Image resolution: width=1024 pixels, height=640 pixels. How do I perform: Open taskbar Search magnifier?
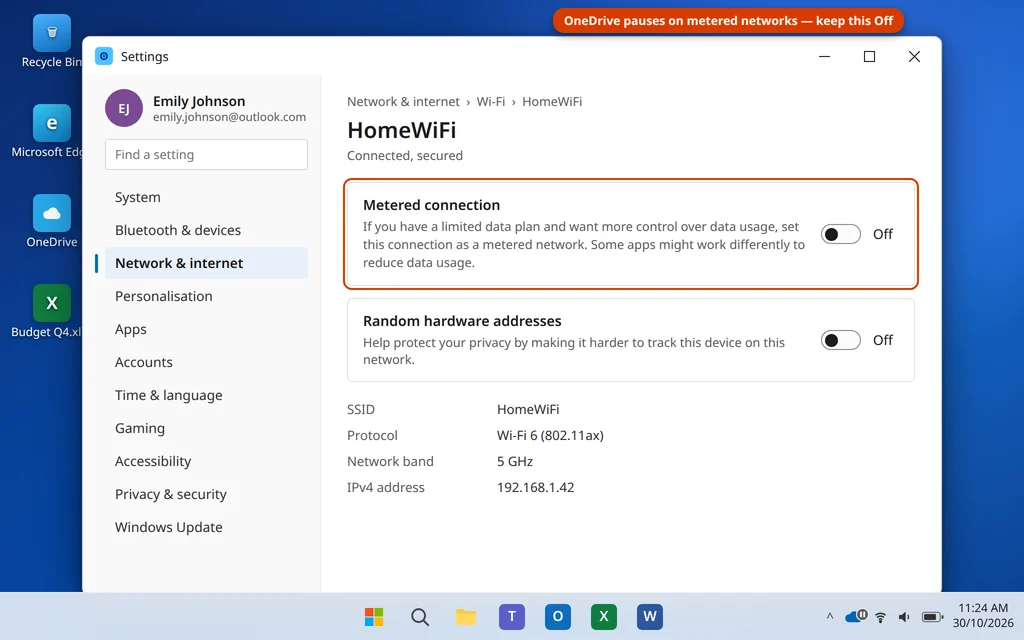pos(420,616)
